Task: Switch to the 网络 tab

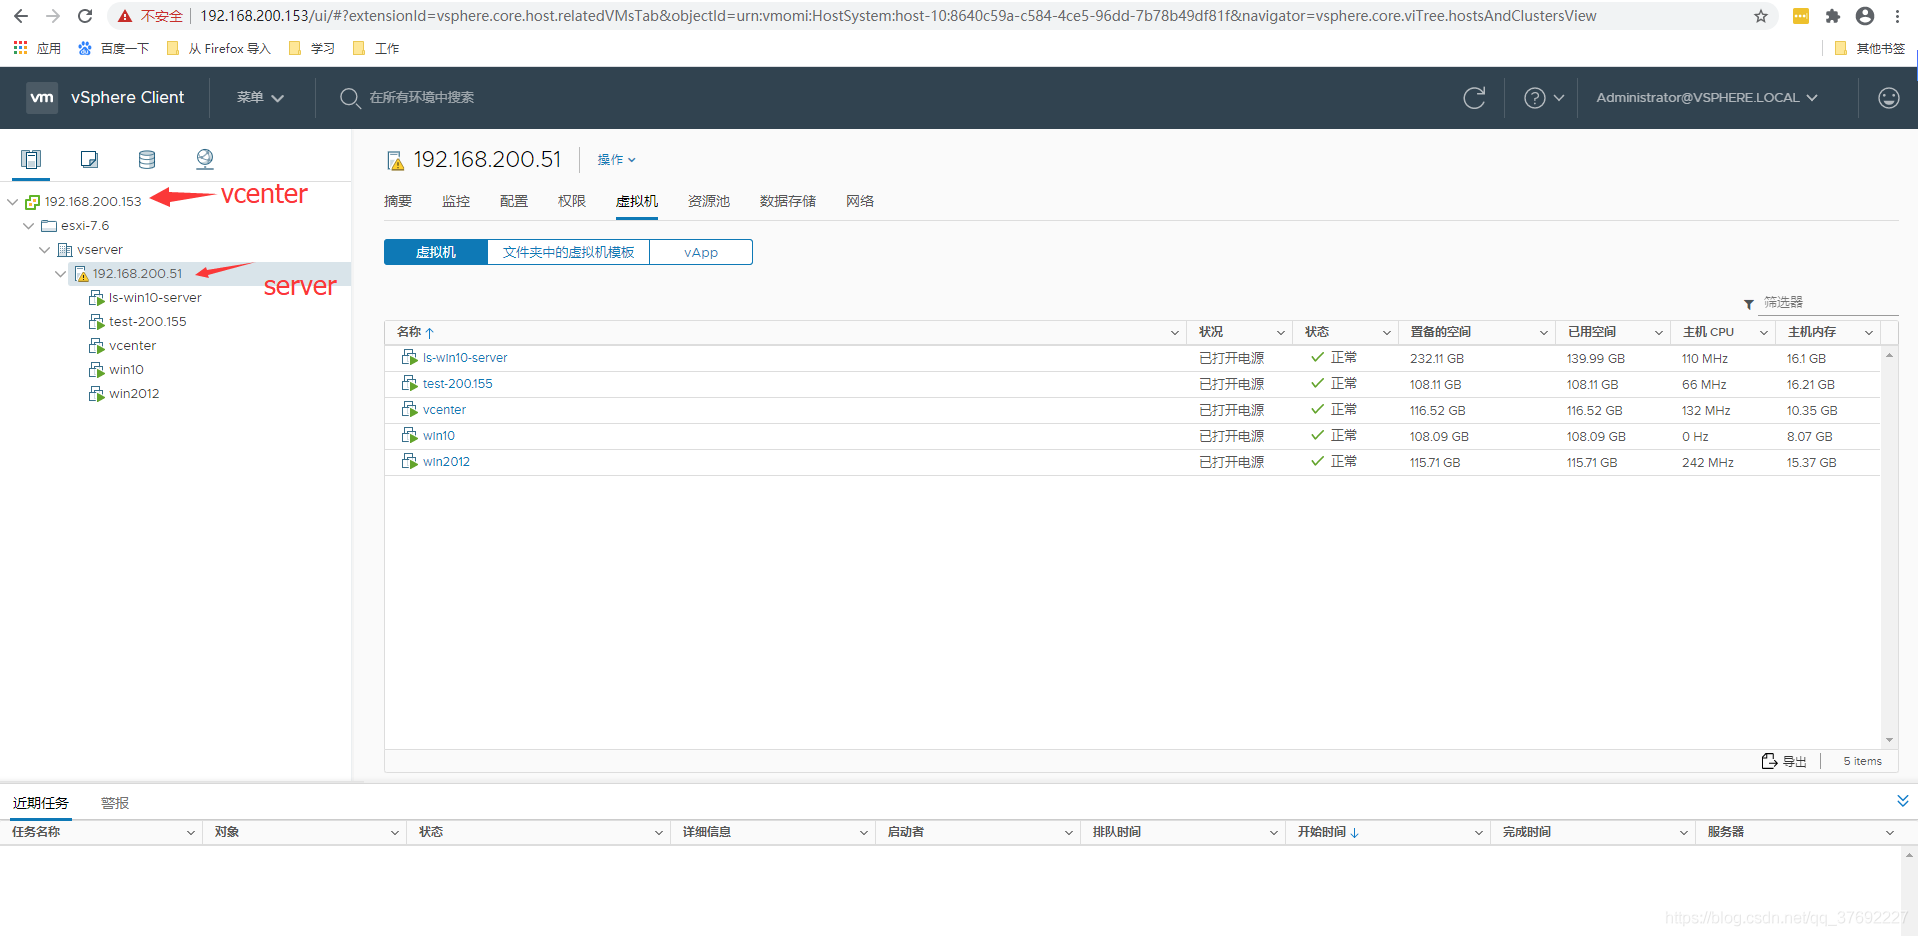Action: coord(860,201)
